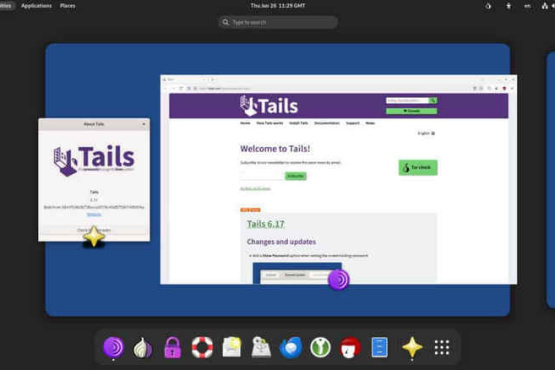Click the 'Type to search' field
The width and height of the screenshot is (555, 370).
278,22
